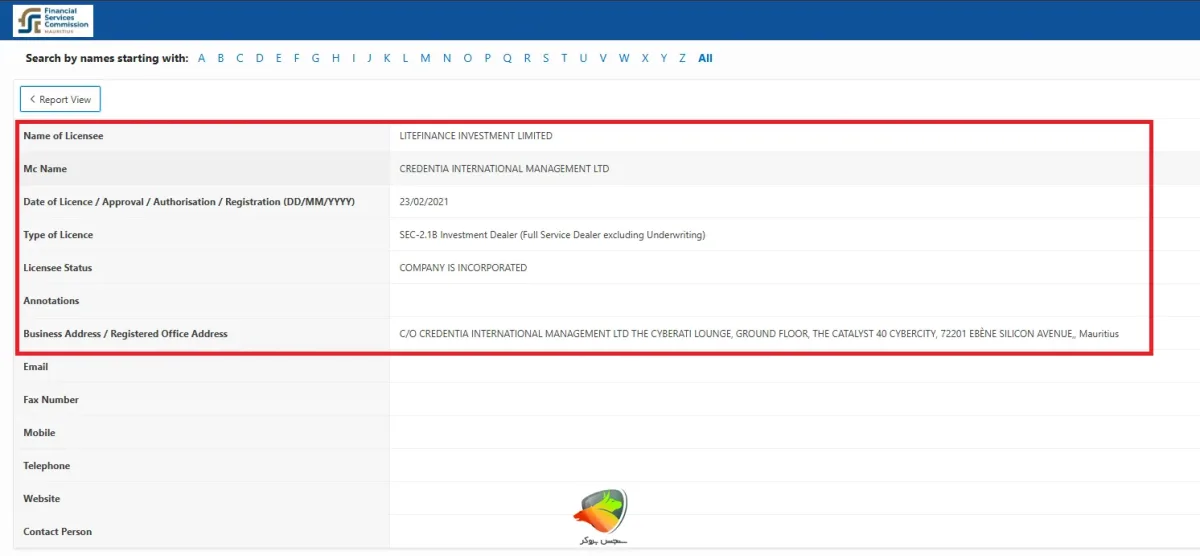Filter names starting with letter B

[221, 58]
